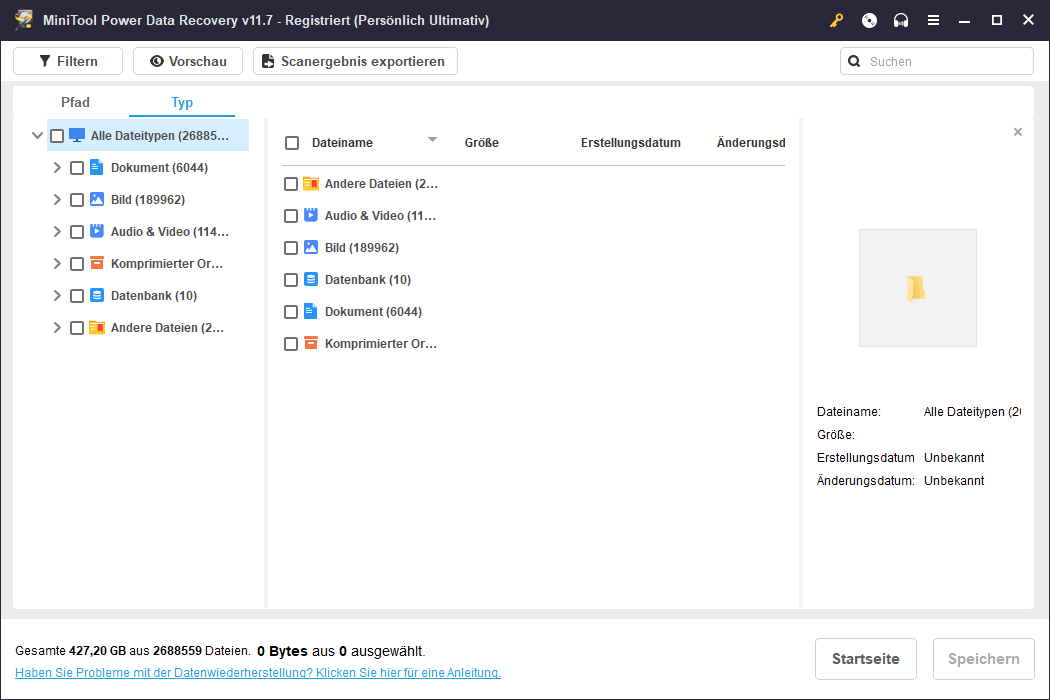Click the key registration icon in title bar
This screenshot has height=700, width=1050.
pyautogui.click(x=836, y=20)
